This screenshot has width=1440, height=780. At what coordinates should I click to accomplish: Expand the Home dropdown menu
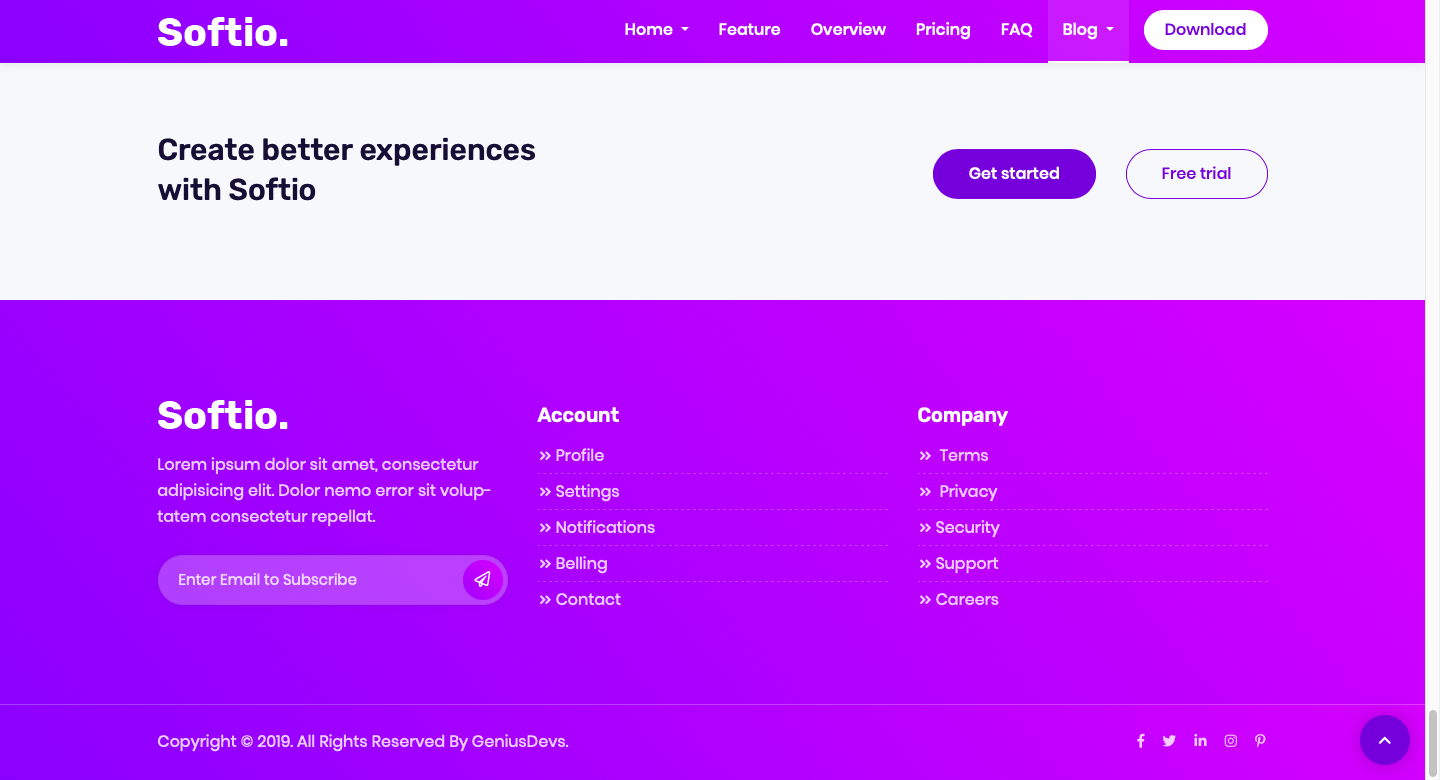click(x=656, y=30)
